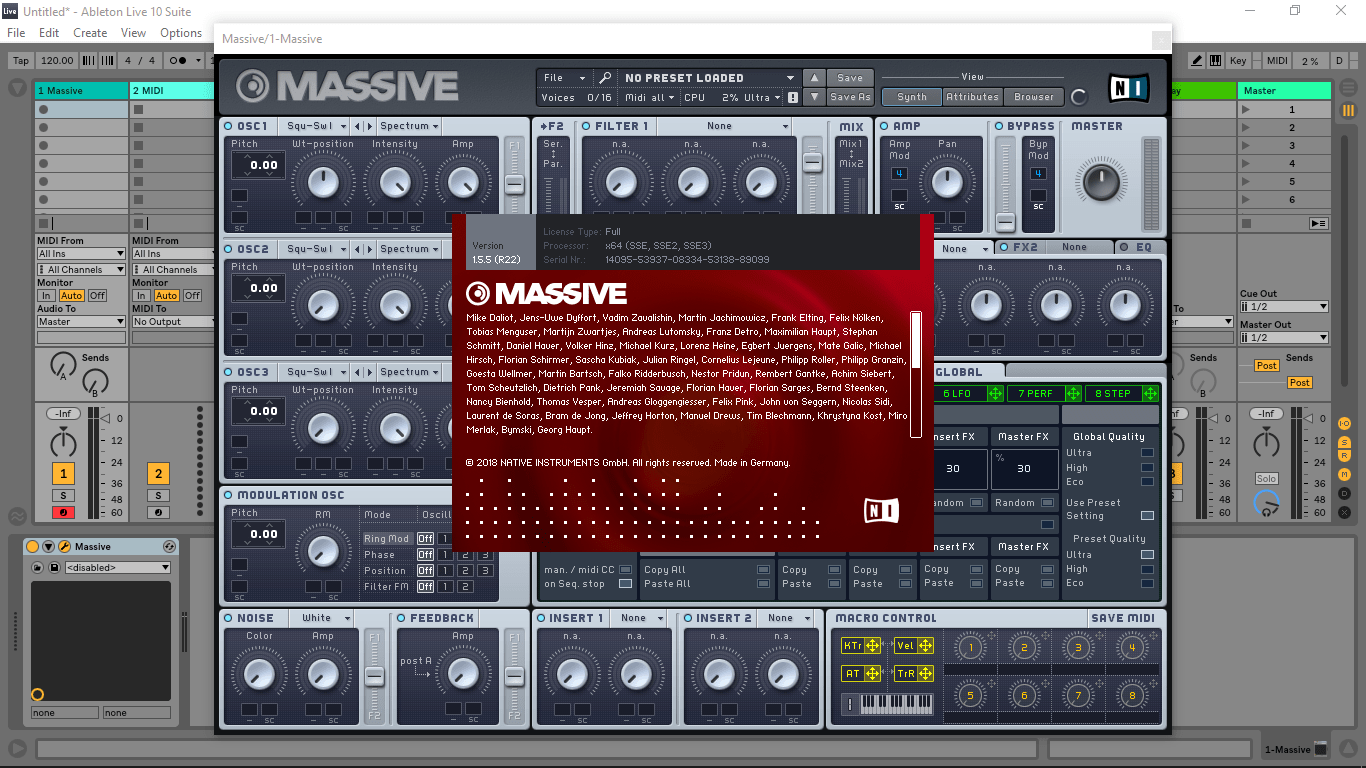Click the macro knob 1 assign crosshair
Screen dimensions: 1366x768
click(x=992, y=638)
